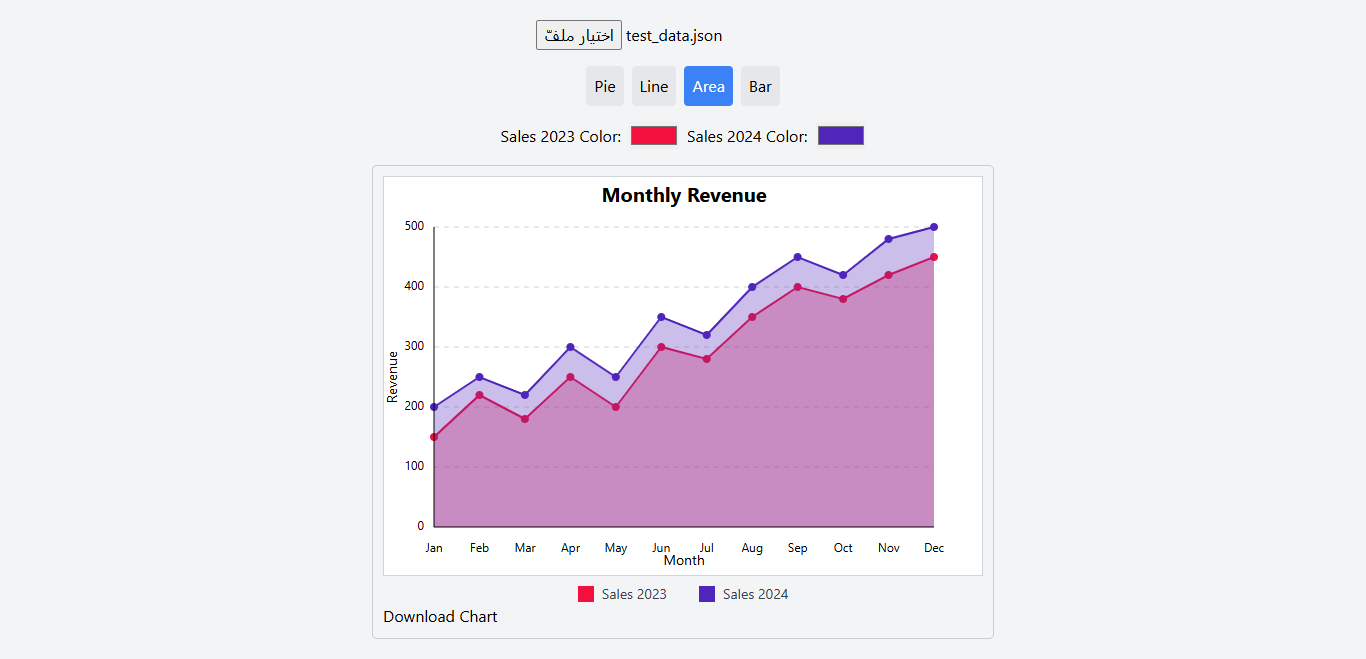Click the Monthly Revenue chart title
This screenshot has width=1366, height=659.
(x=684, y=196)
